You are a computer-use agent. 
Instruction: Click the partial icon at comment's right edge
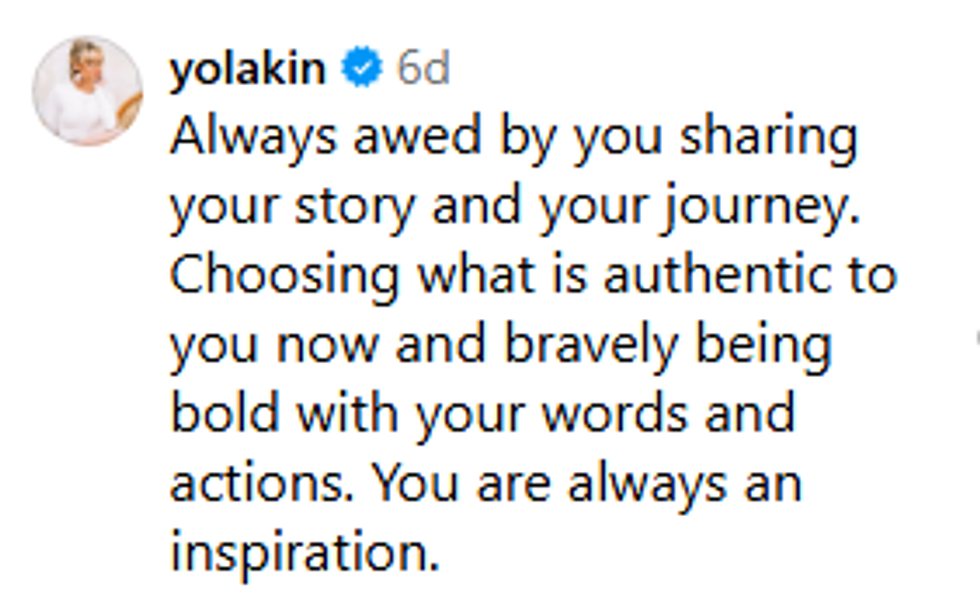pos(976,337)
